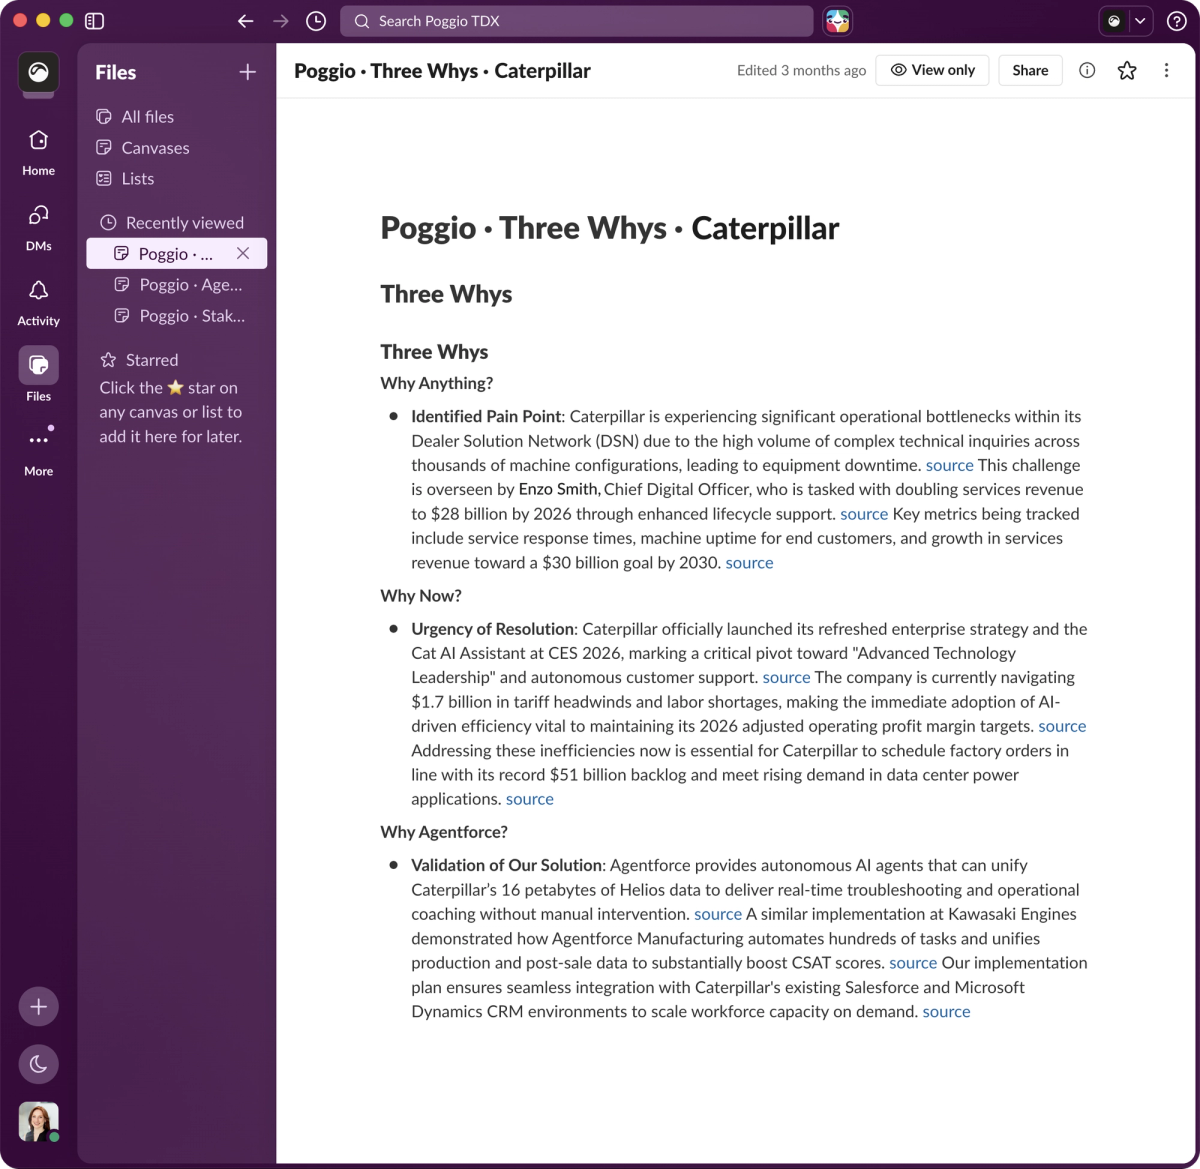
Task: Open source link after 'autonomous customer support.'
Action: point(786,678)
